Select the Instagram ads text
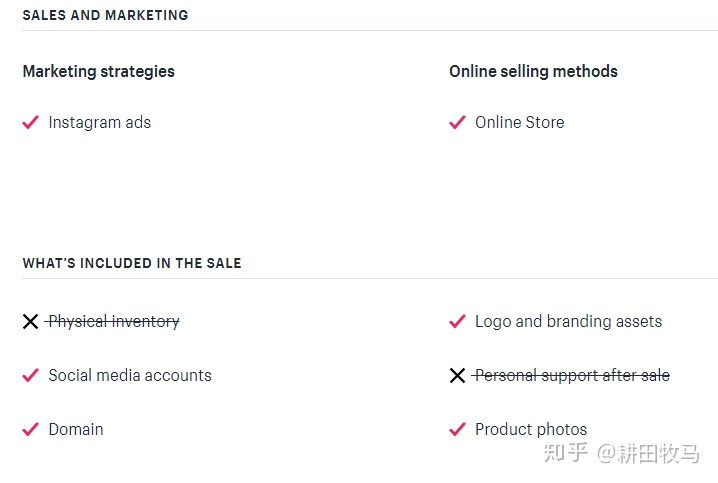The image size is (718, 483). (x=99, y=122)
